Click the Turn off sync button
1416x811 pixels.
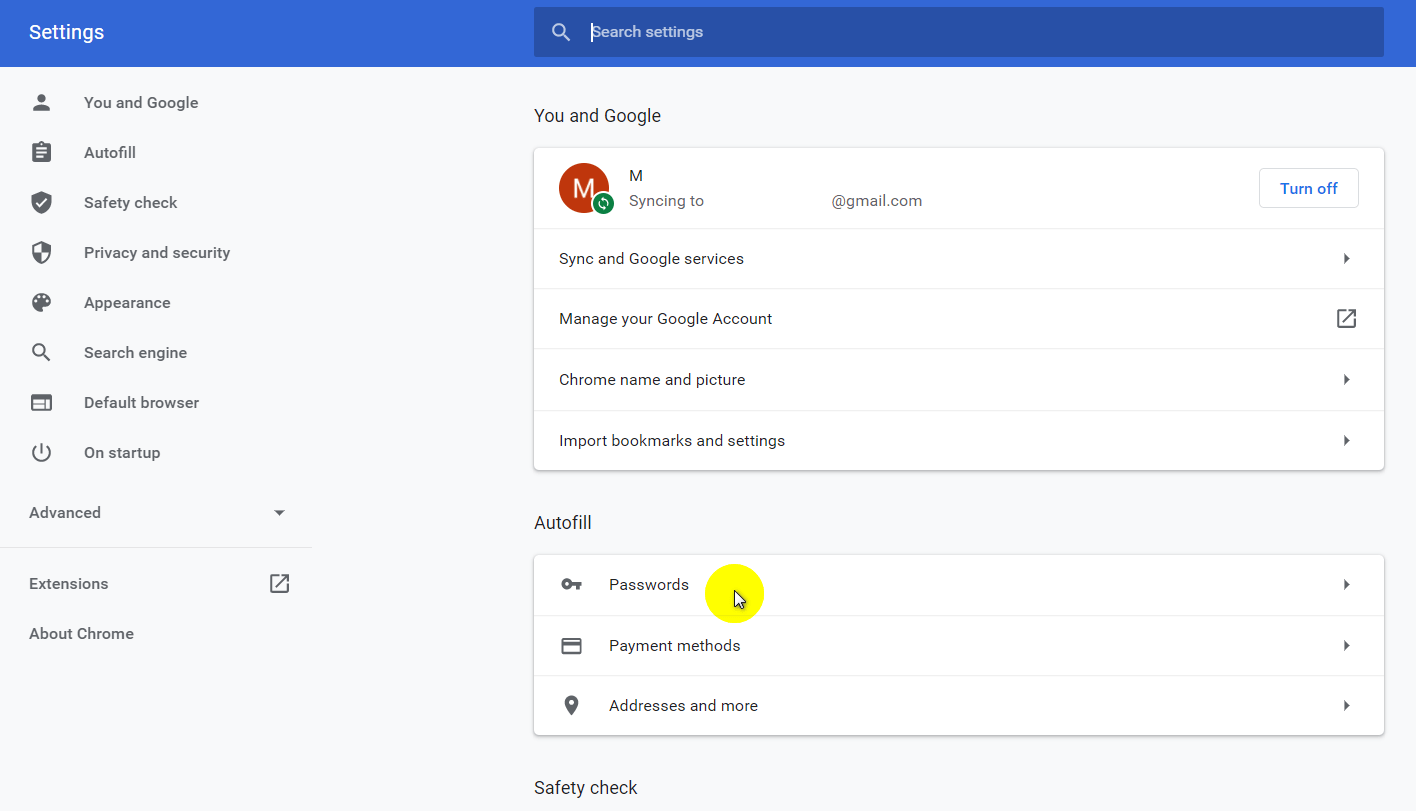click(x=1308, y=188)
